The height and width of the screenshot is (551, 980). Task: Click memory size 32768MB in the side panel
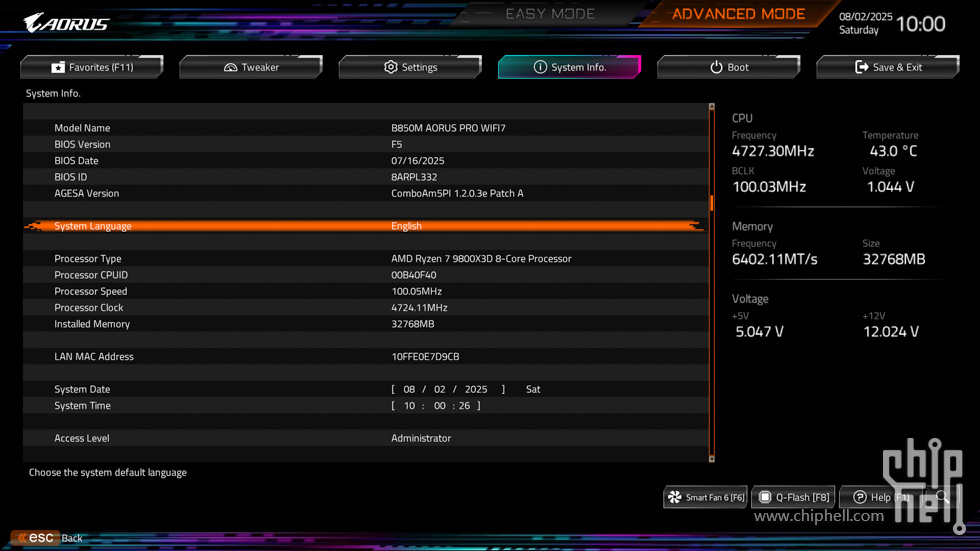(894, 259)
